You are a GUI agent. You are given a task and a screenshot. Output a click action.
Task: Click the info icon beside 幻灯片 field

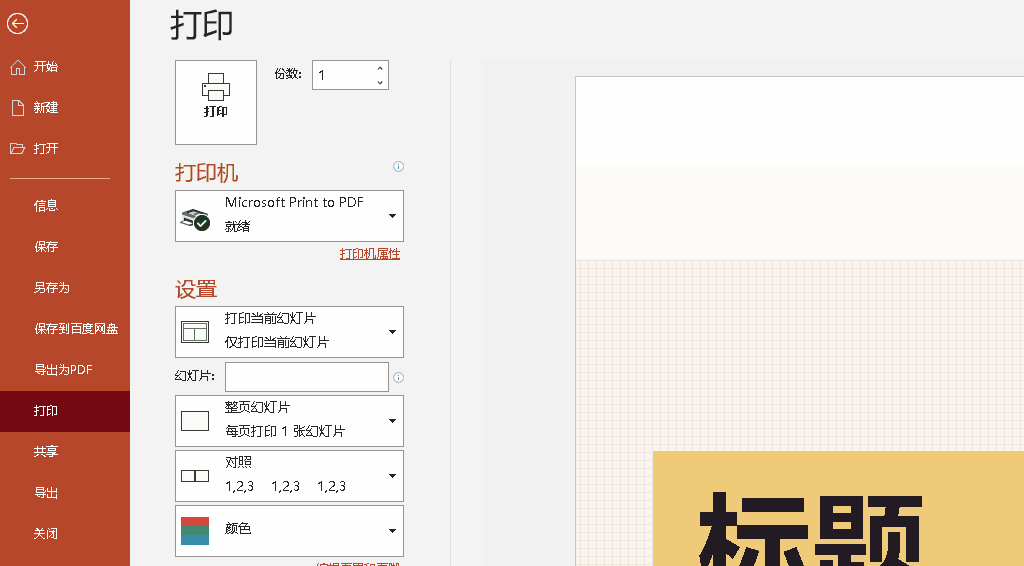(398, 377)
